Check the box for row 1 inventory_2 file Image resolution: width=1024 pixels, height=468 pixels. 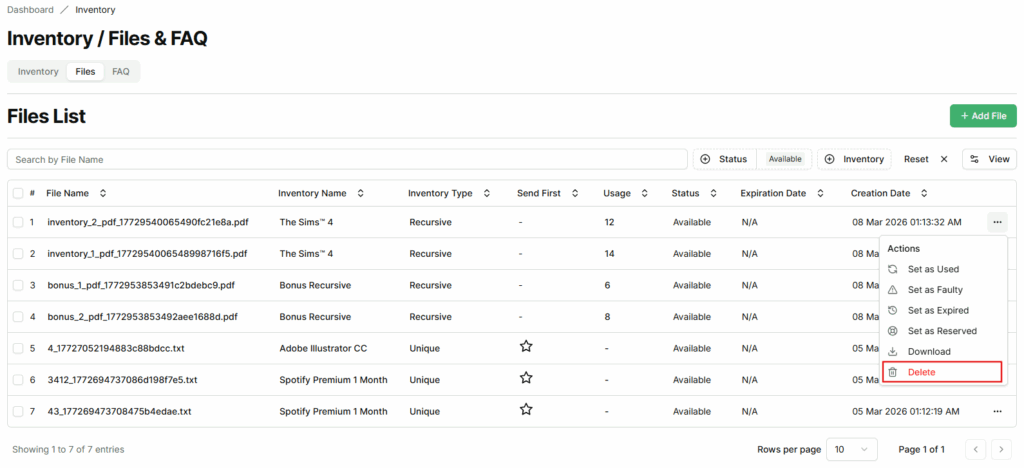point(17,222)
